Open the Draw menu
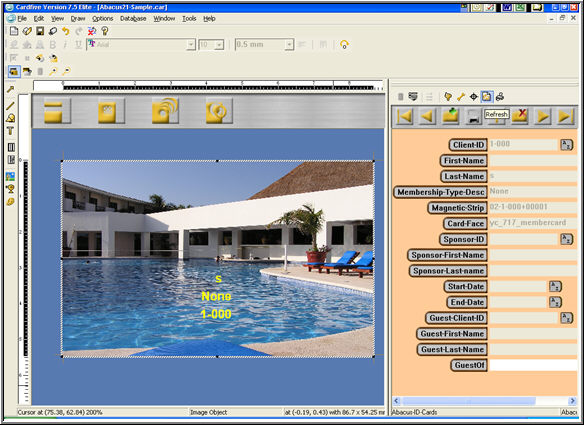This screenshot has height=425, width=584. (78, 19)
